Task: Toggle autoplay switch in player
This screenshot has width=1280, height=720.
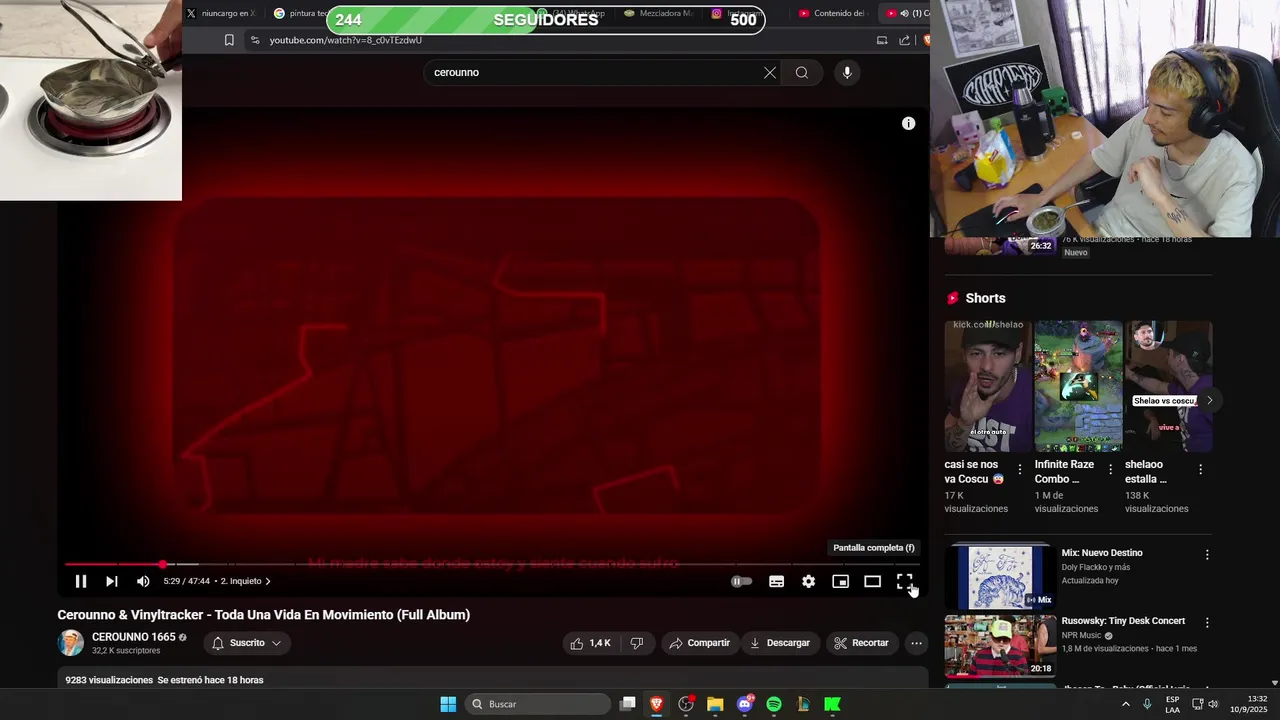Action: 741,581
